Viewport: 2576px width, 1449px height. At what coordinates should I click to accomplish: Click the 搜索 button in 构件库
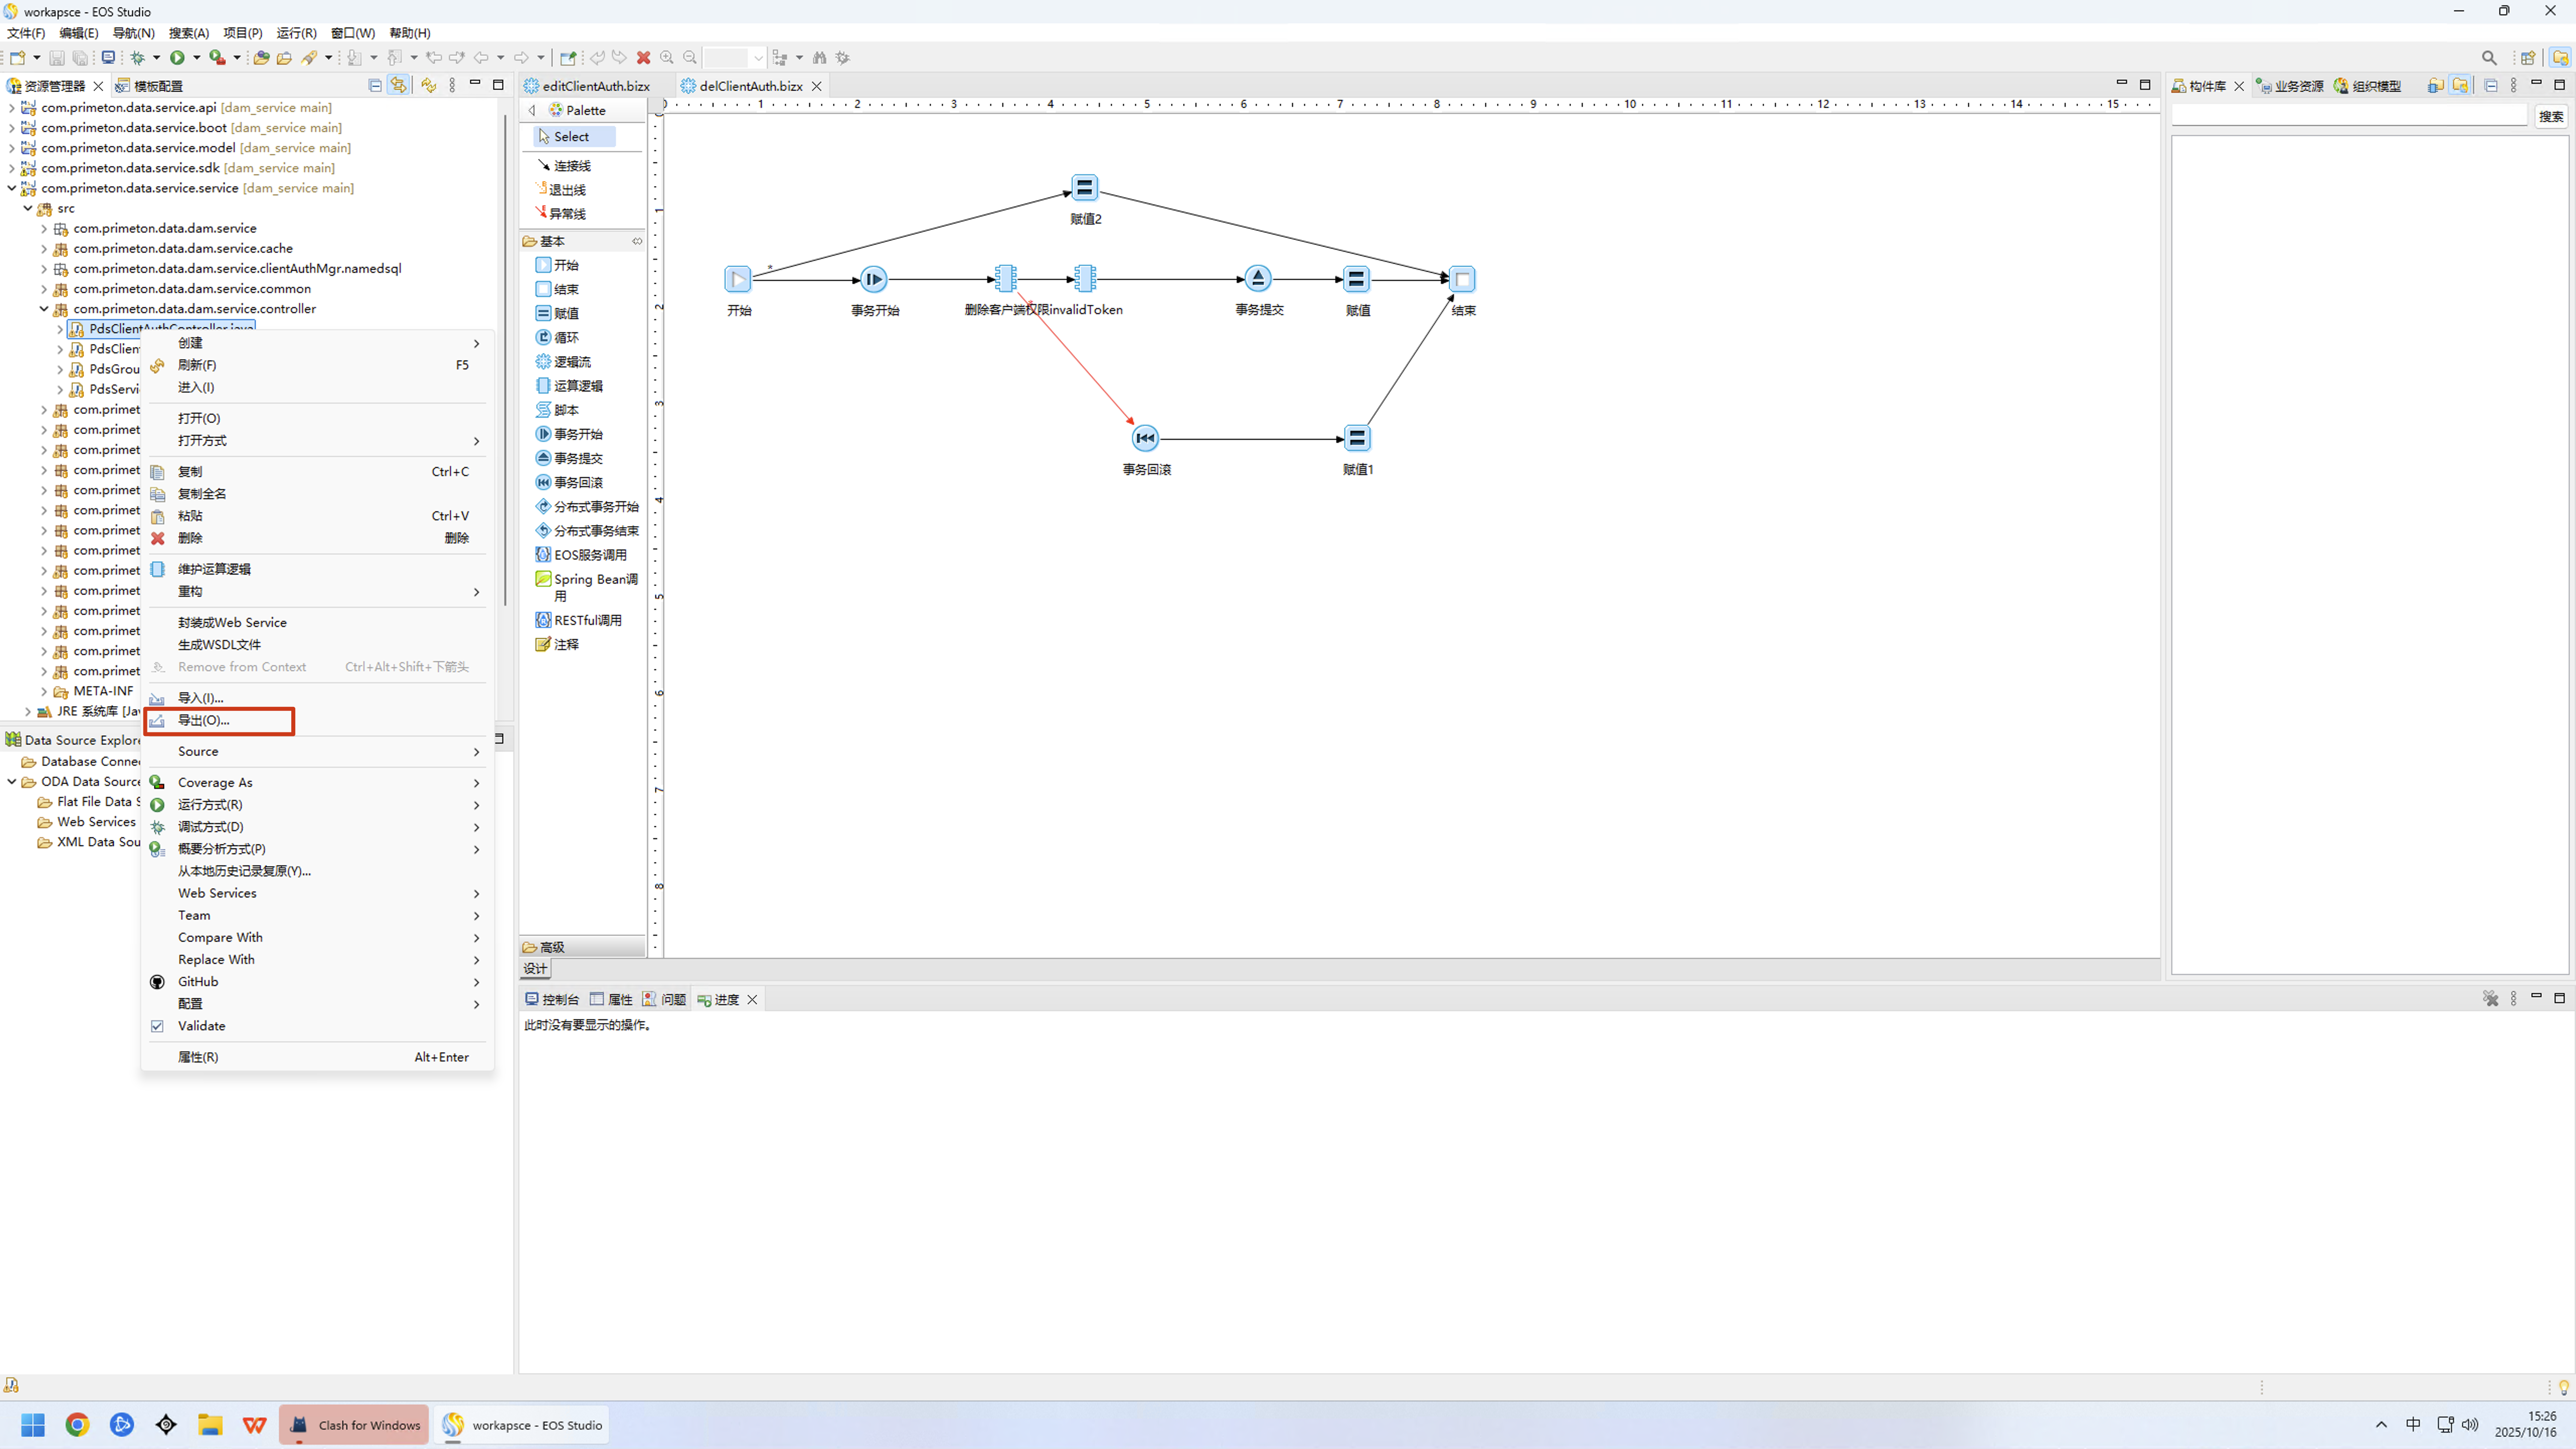pyautogui.click(x=2550, y=116)
